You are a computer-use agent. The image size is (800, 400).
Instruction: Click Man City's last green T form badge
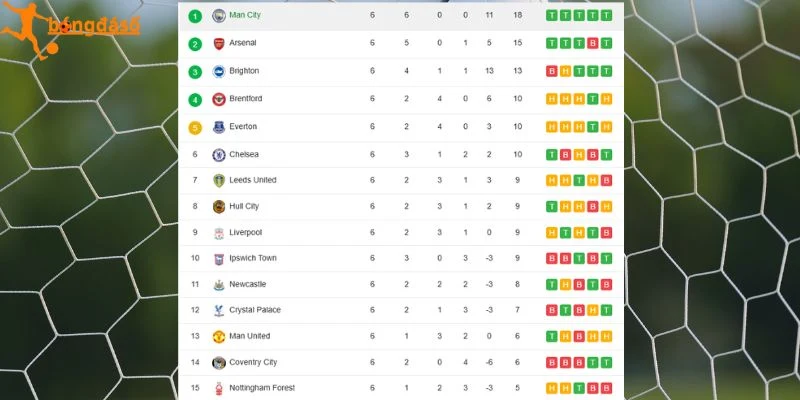click(606, 15)
